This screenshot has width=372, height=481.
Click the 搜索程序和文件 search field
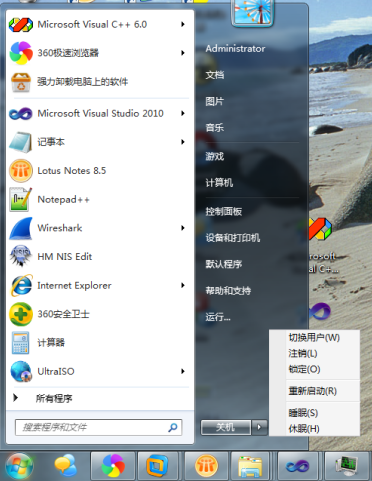pos(98,427)
